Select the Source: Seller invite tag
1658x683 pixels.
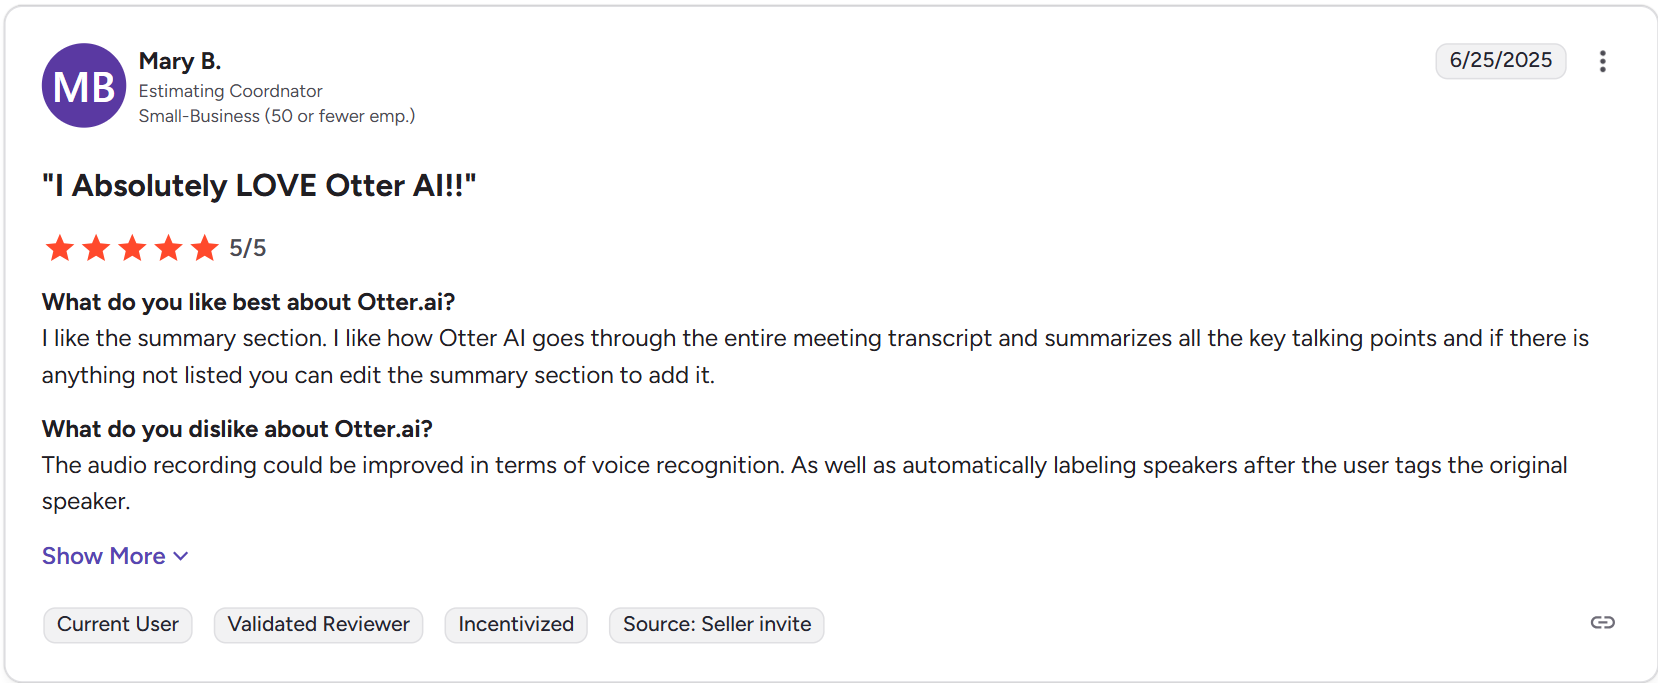click(x=717, y=625)
